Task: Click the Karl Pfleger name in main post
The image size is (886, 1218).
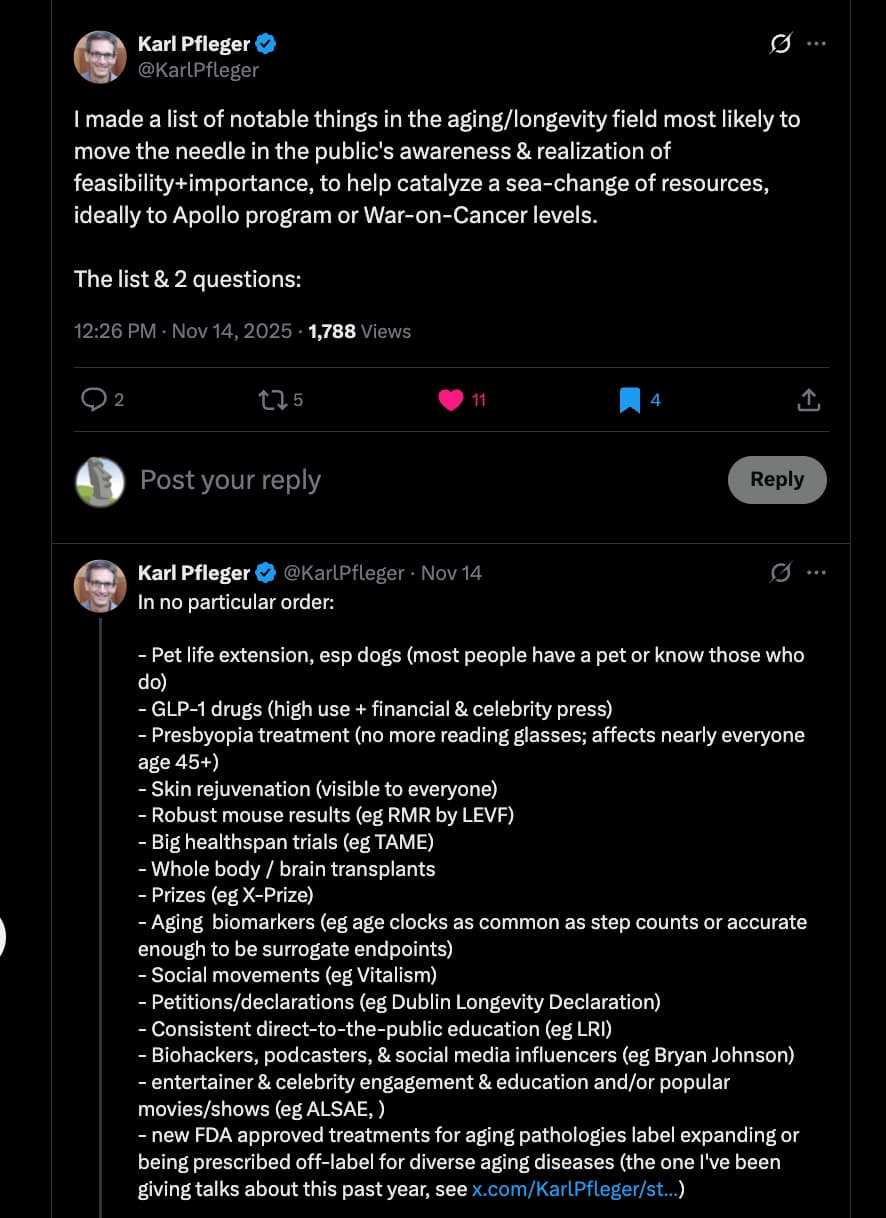Action: [x=193, y=44]
